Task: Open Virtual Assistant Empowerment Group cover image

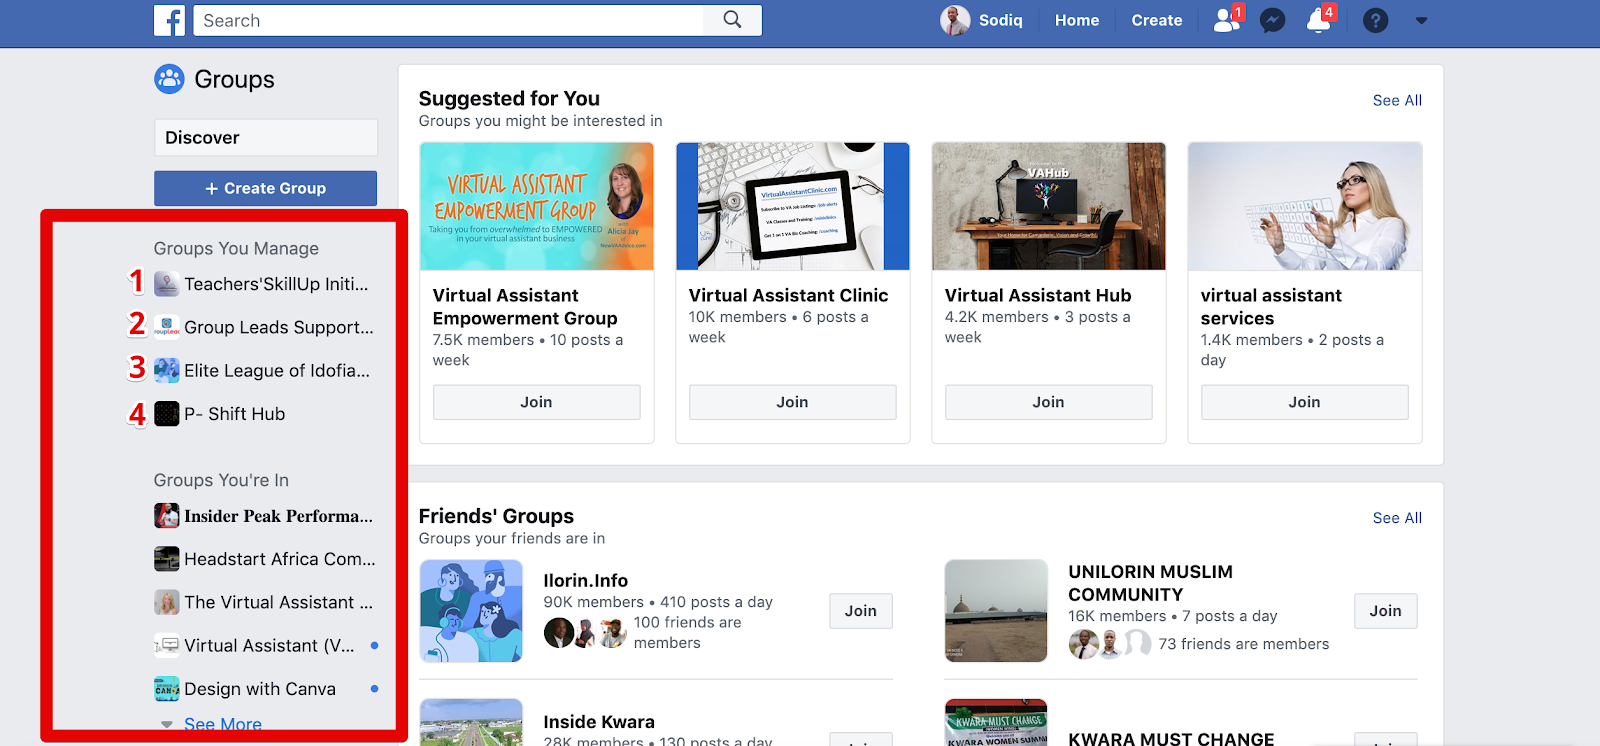Action: (x=537, y=206)
